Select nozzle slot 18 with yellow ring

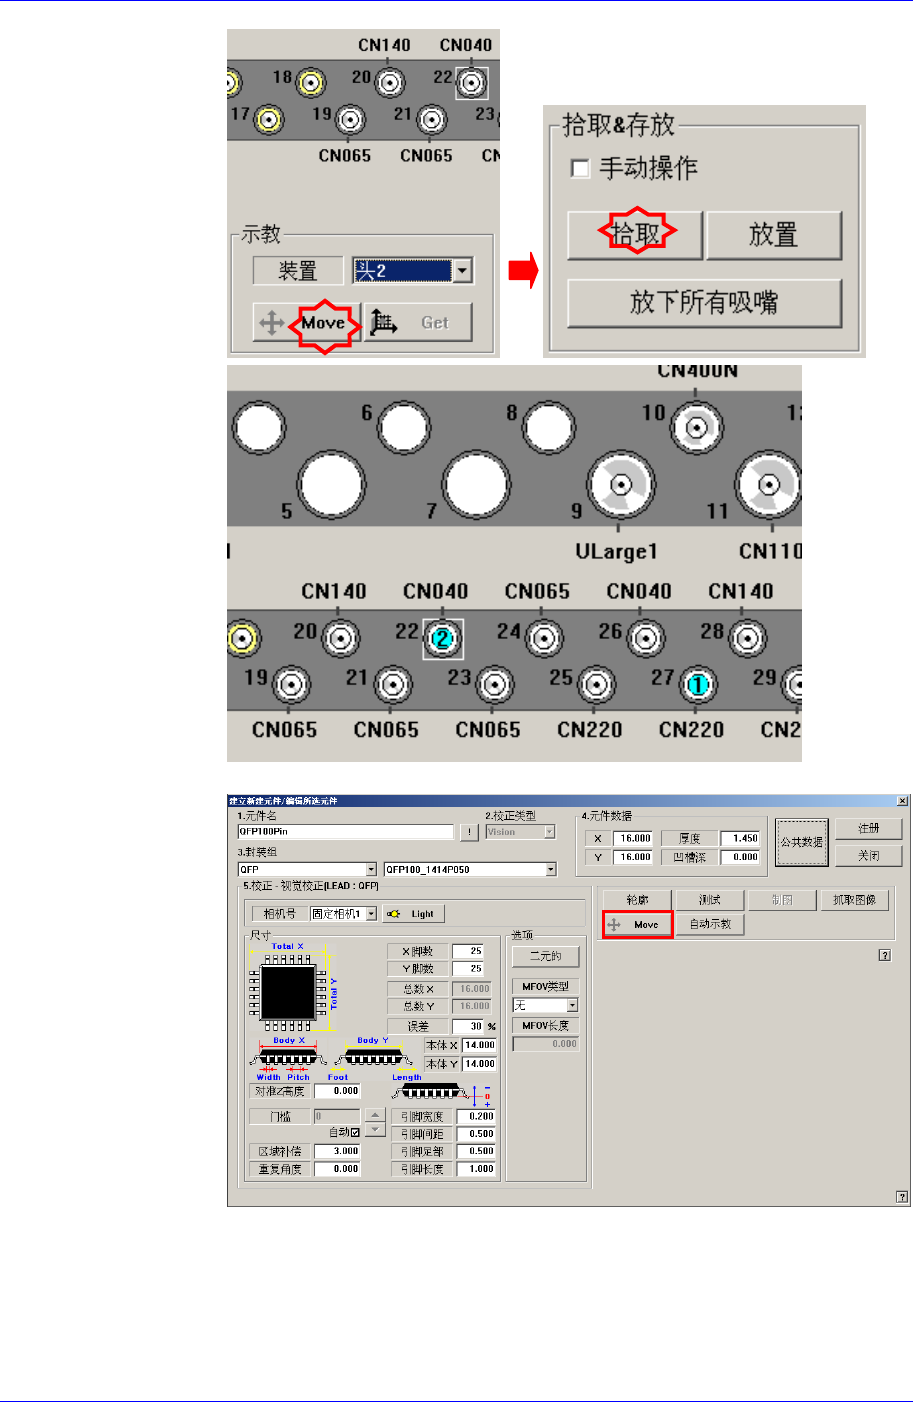click(311, 82)
